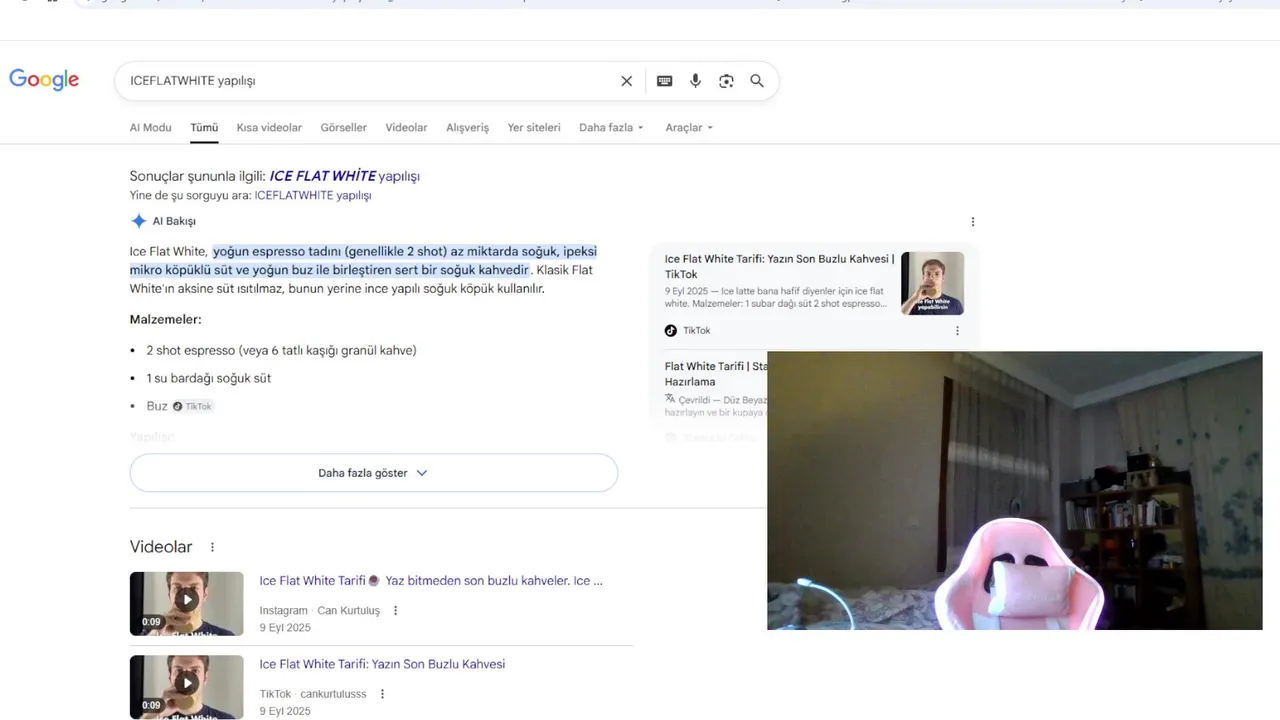1280x720 pixels.
Task: Click the AI Bakışı label
Action: pyautogui.click(x=174, y=221)
